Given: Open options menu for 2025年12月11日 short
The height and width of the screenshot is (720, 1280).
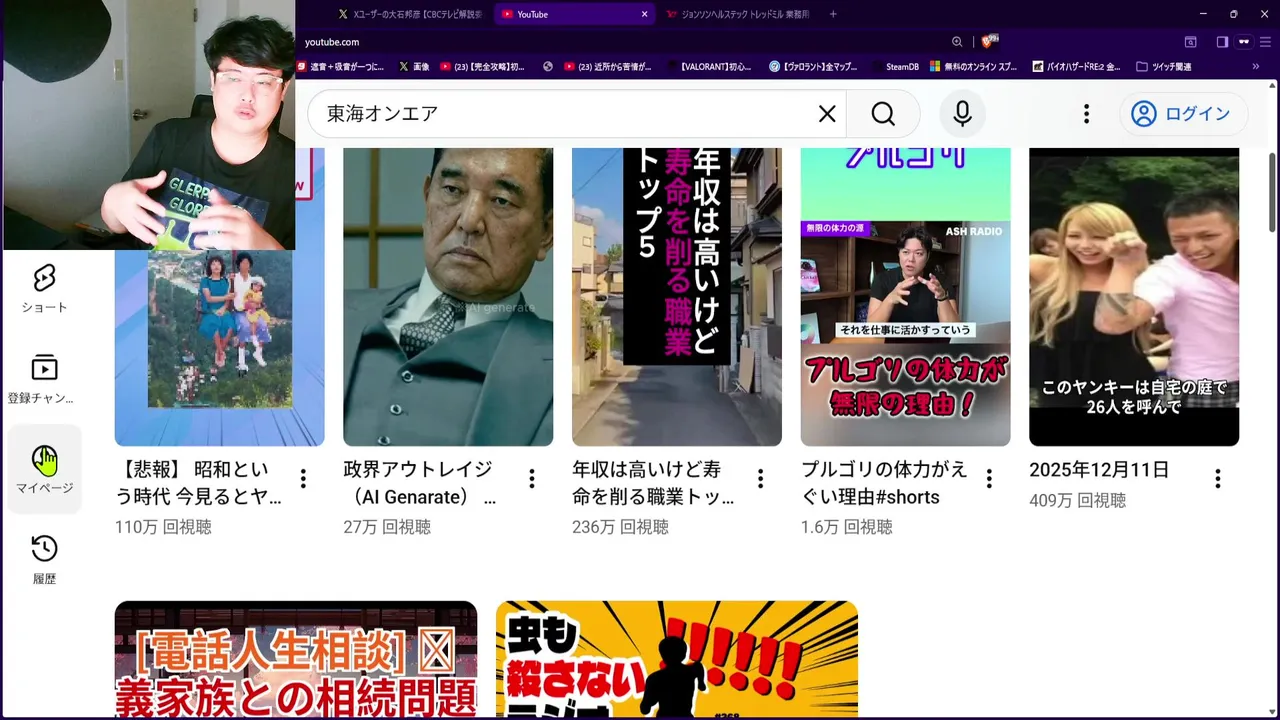Looking at the screenshot, I should [1218, 479].
